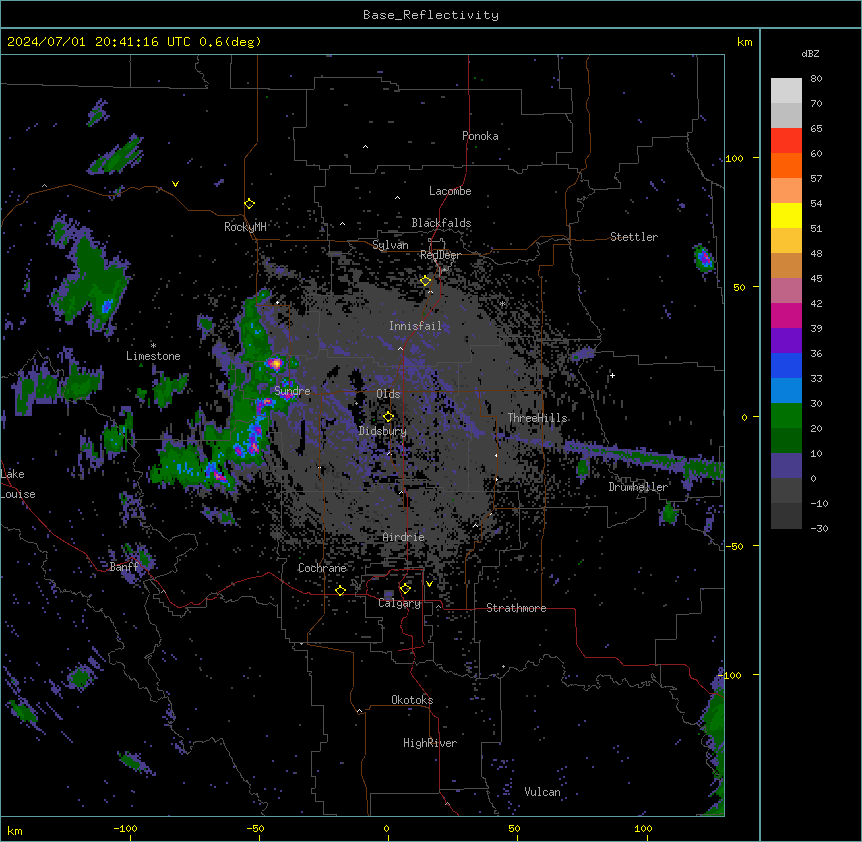Viewport: 862px width, 842px height.
Task: Click the intense storm cell core above Sundre
Action: click(275, 363)
